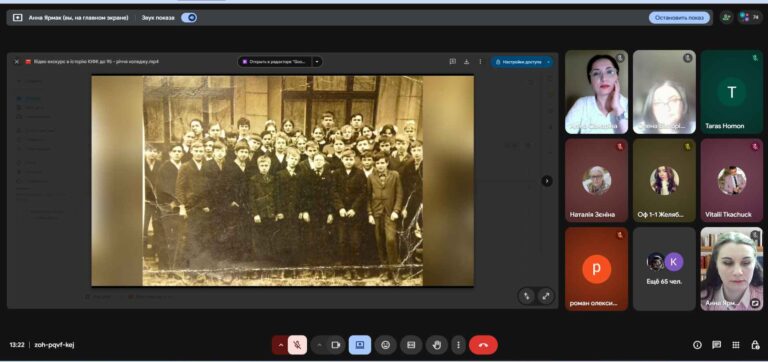Screen dimensions: 768x362
Task: Click the muted mic icon on роман олекси tile
Action: [620, 235]
